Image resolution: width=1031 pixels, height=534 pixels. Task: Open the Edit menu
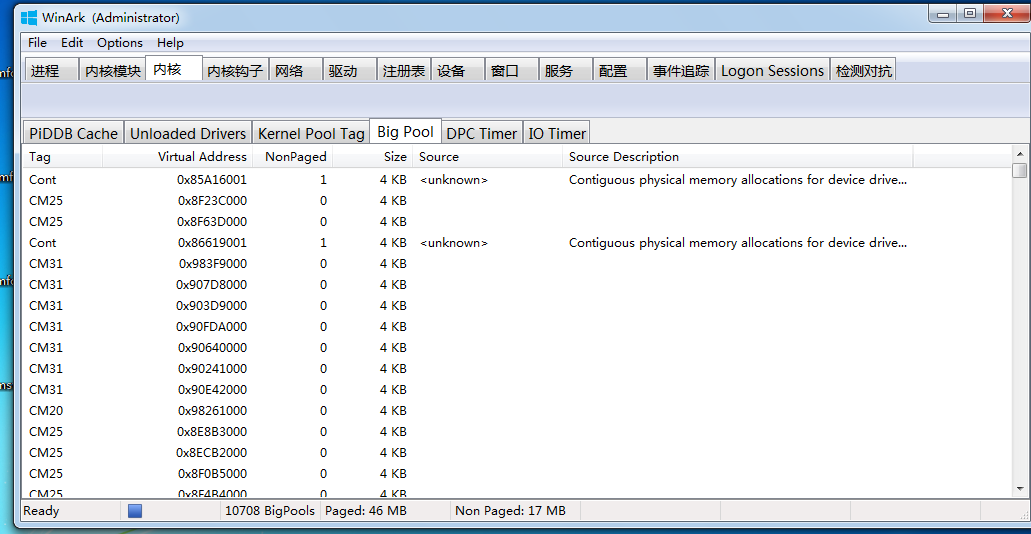tap(72, 43)
